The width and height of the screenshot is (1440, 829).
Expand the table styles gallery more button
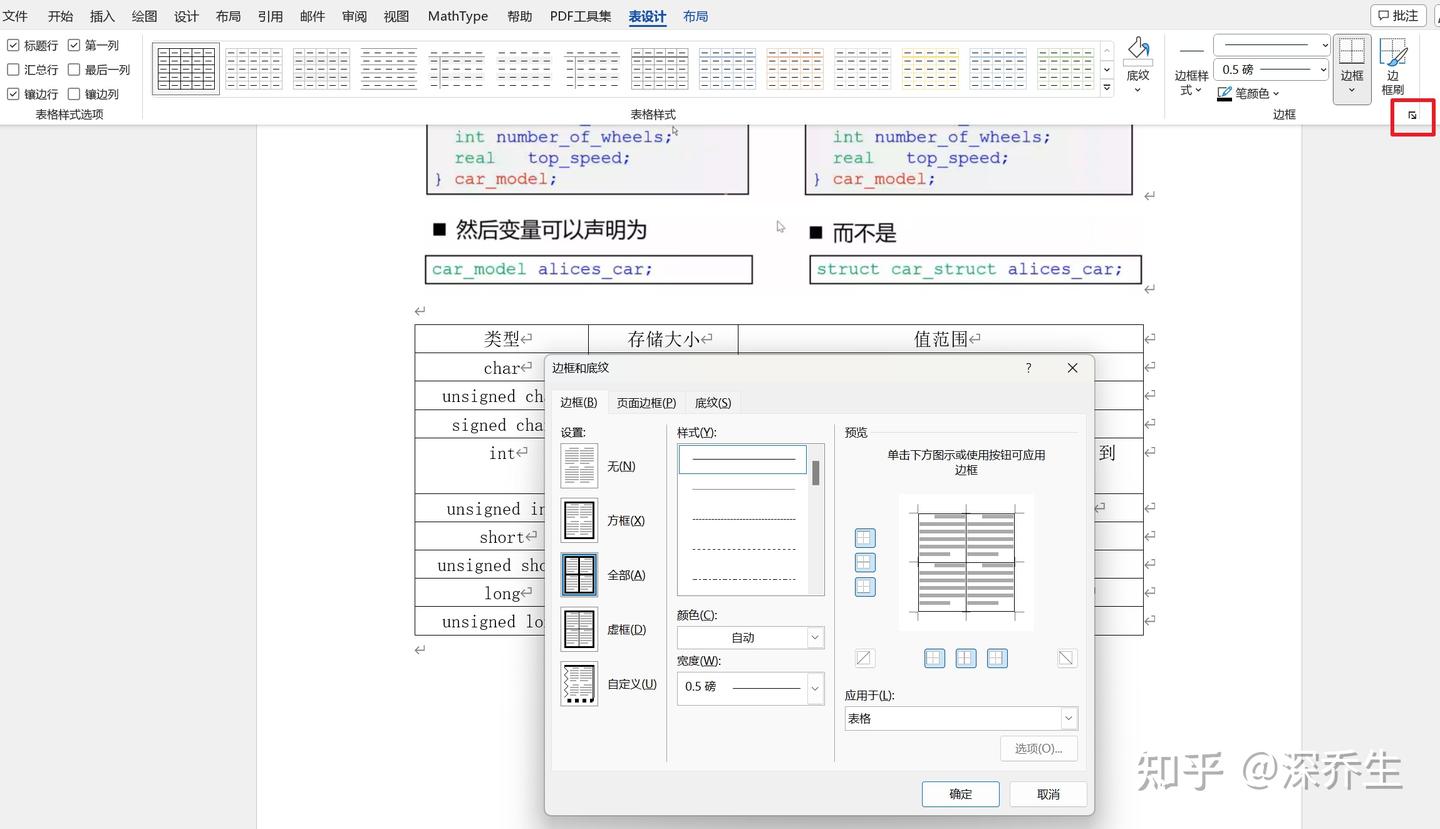(x=1107, y=88)
